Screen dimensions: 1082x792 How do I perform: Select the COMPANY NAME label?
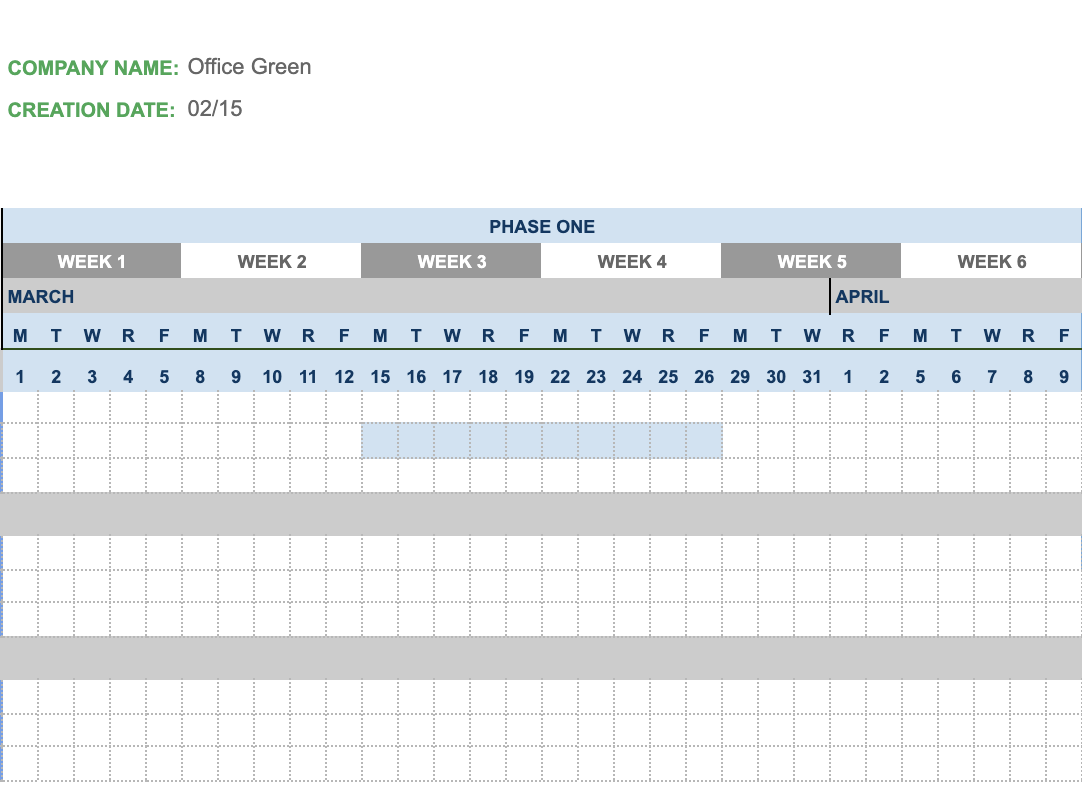pos(90,68)
